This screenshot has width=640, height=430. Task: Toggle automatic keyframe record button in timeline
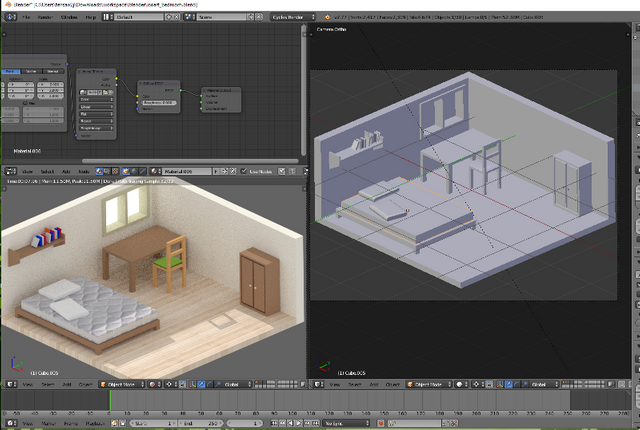pyautogui.click(x=382, y=423)
